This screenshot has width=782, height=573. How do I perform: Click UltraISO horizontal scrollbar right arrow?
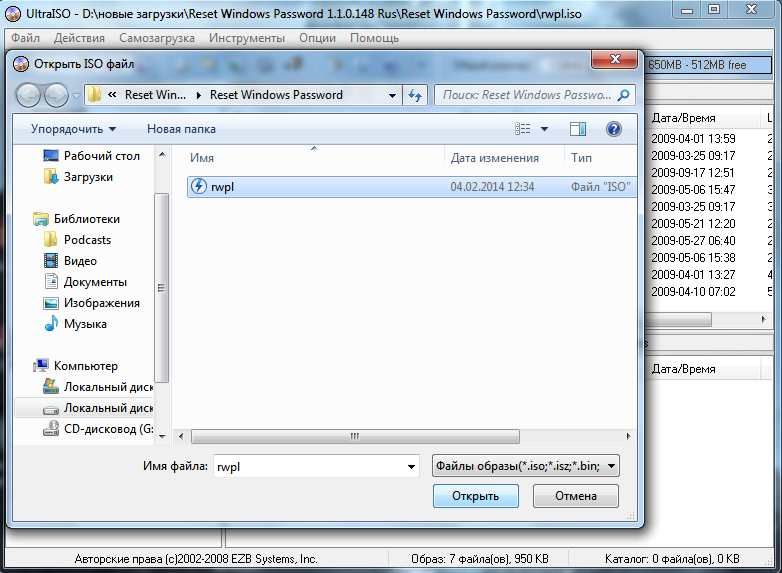(764, 319)
